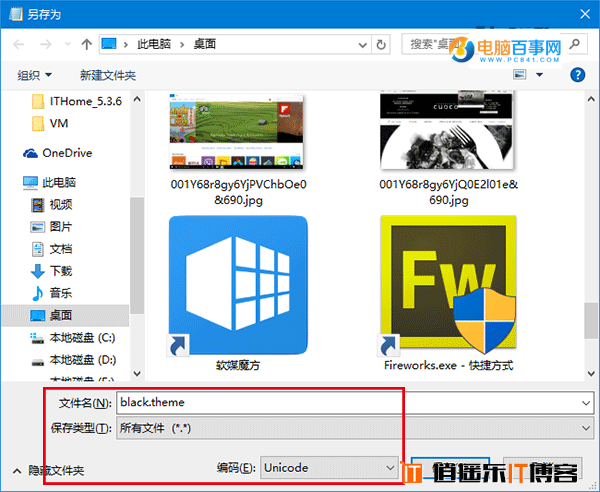Image resolution: width=600 pixels, height=492 pixels.
Task: Go back with the left arrow
Action: point(18,44)
